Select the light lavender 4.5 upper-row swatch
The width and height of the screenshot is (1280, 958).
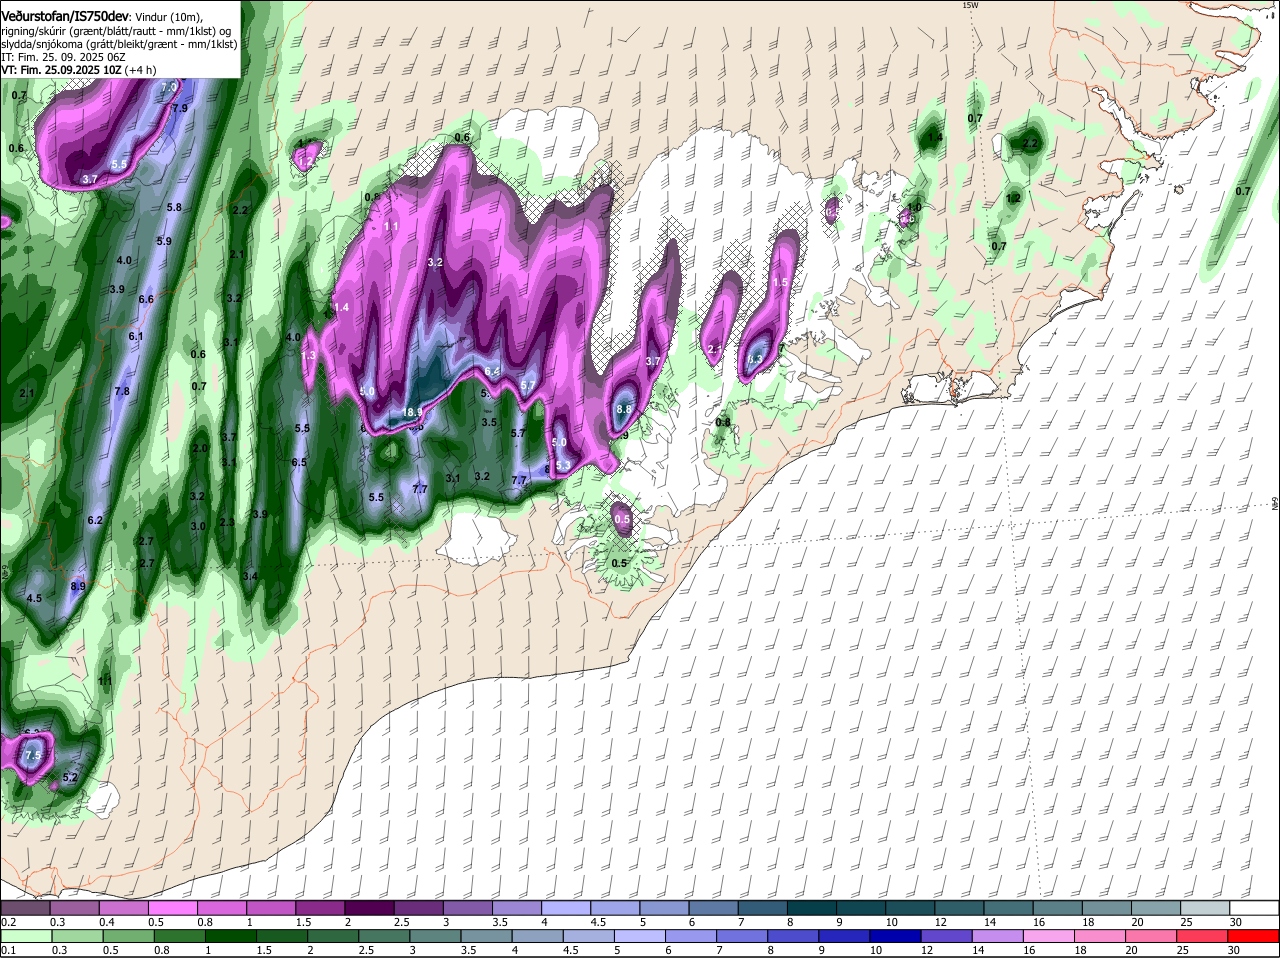coord(615,908)
